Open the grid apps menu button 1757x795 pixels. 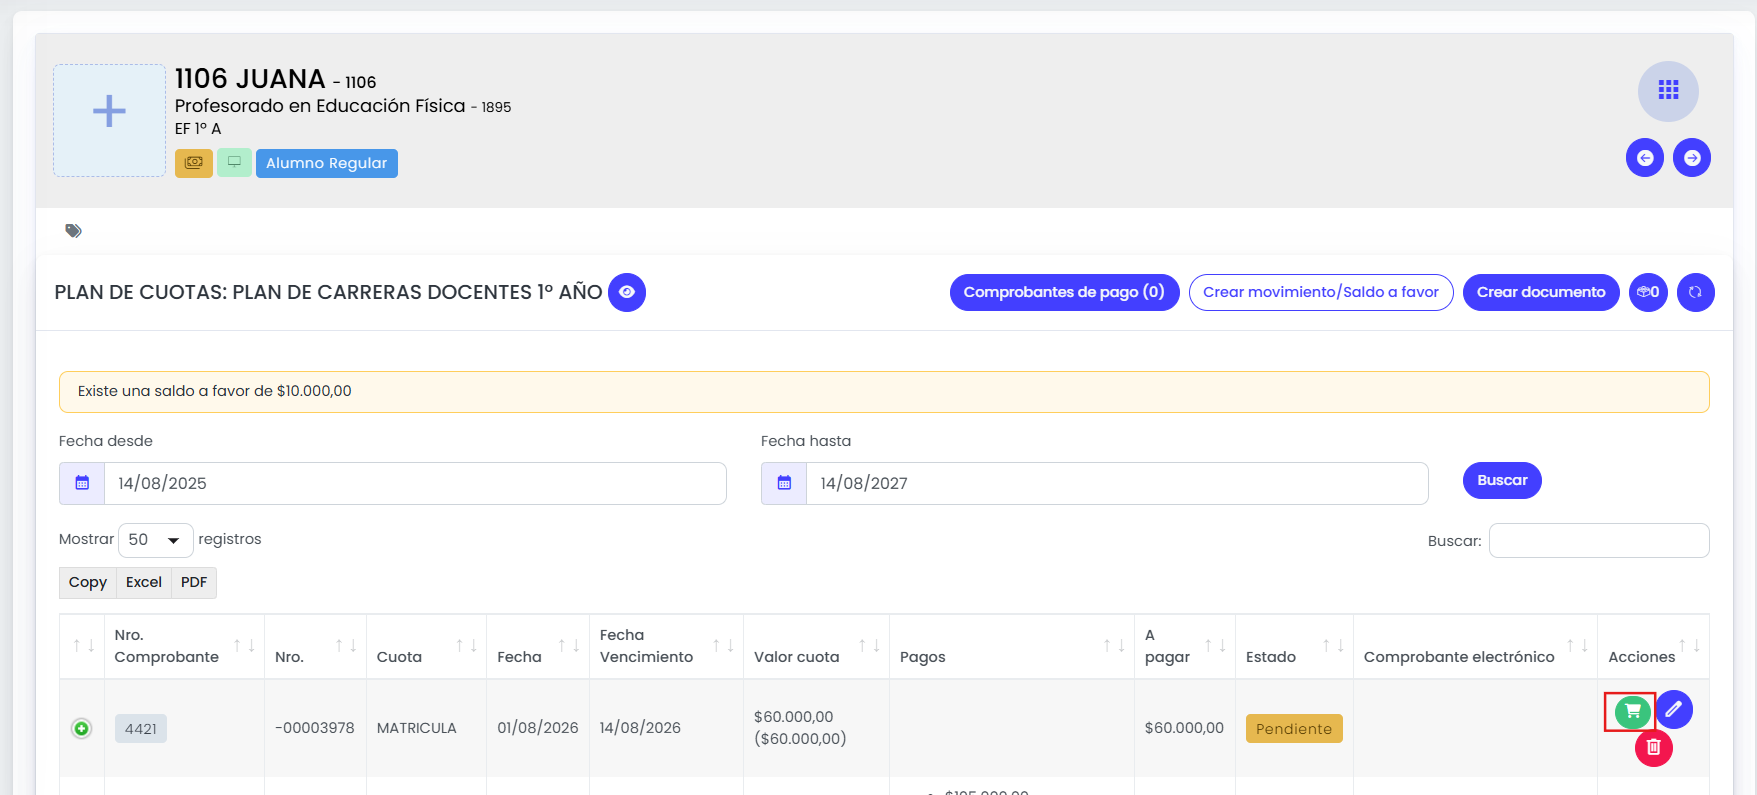[1668, 91]
